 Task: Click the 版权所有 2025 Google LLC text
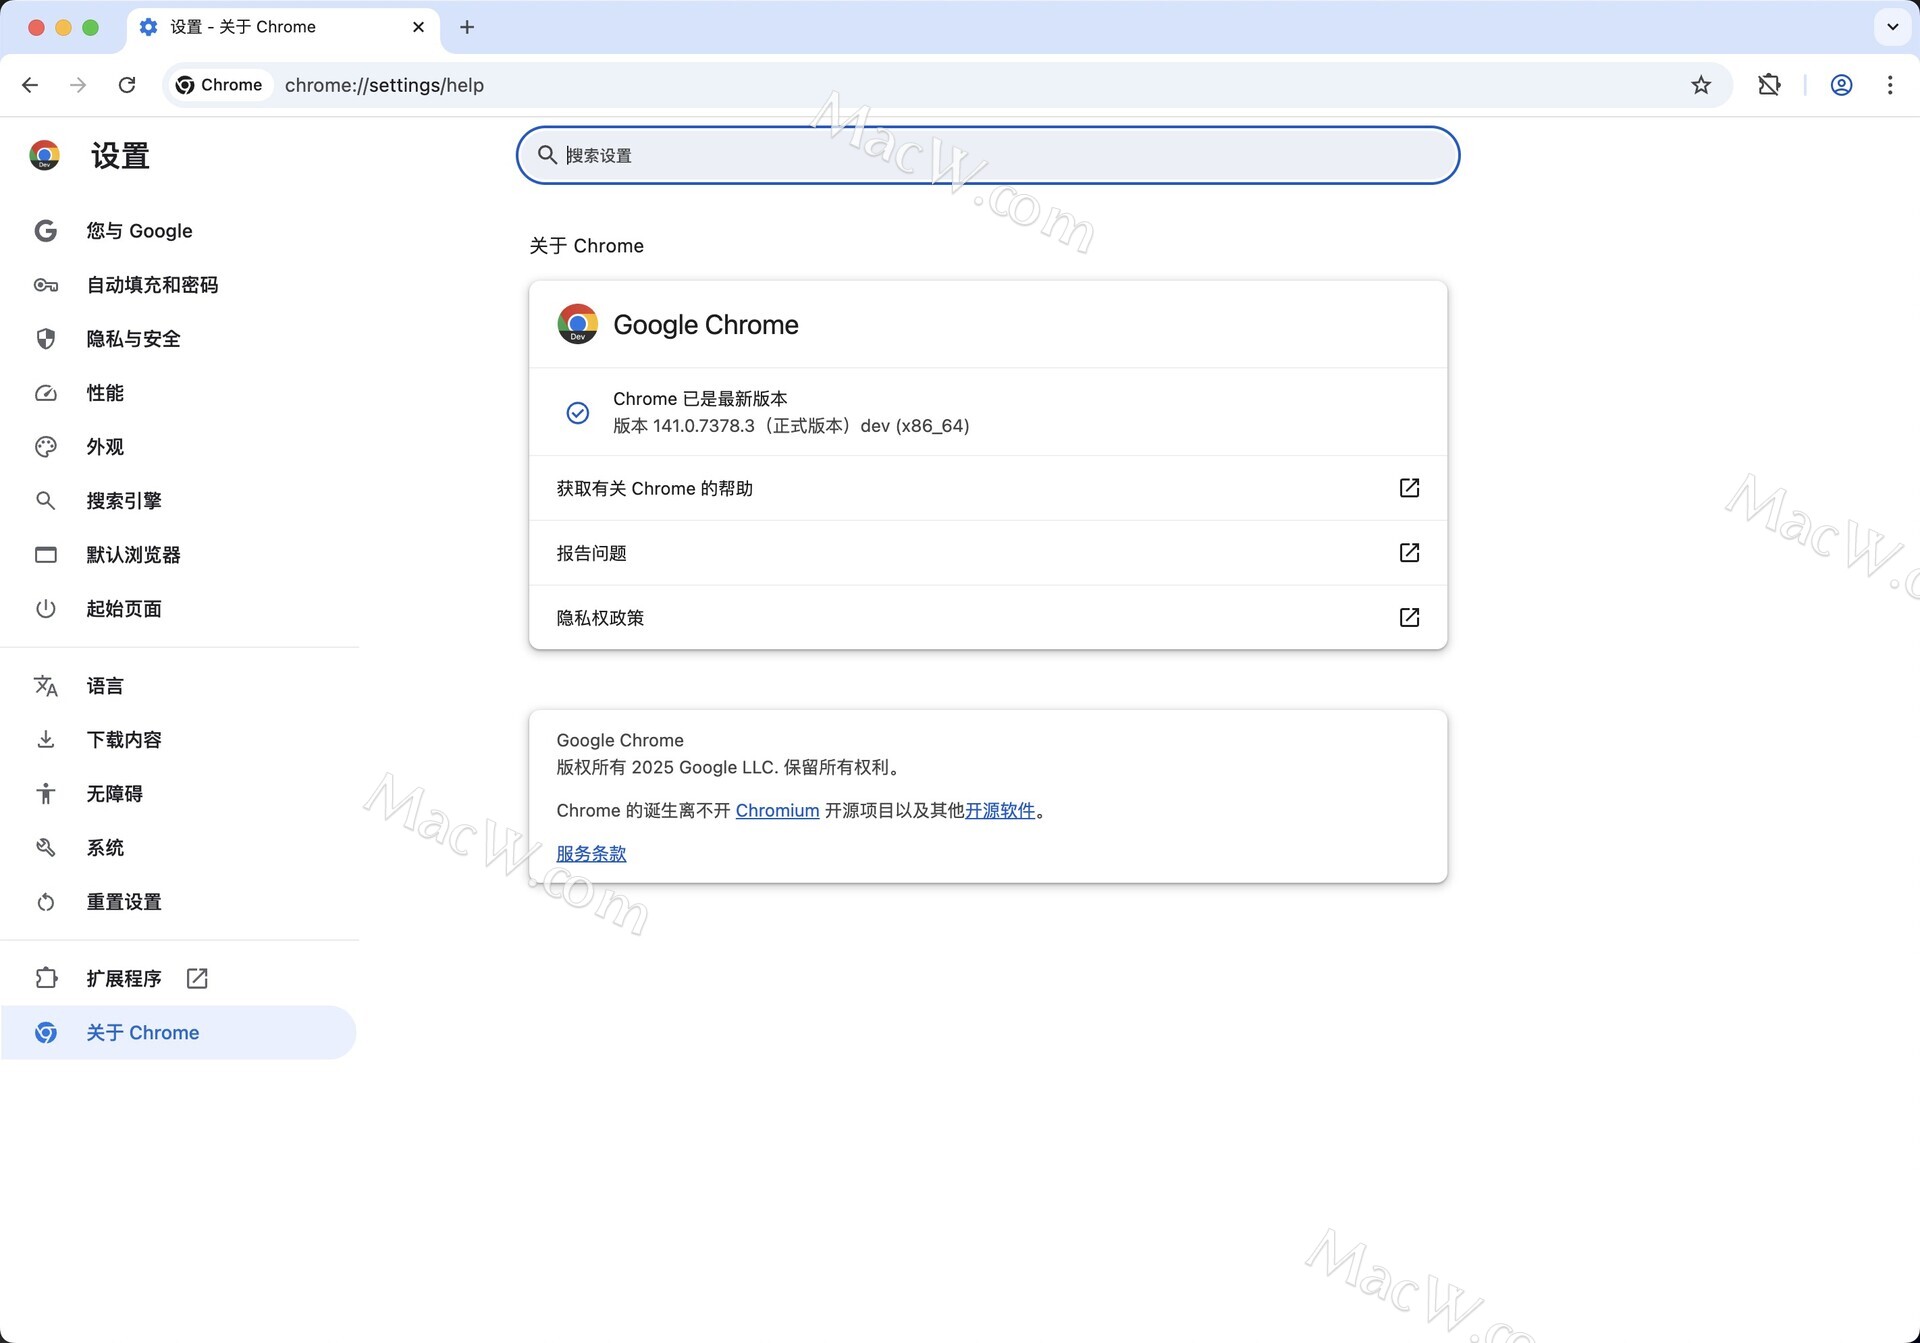tap(728, 768)
